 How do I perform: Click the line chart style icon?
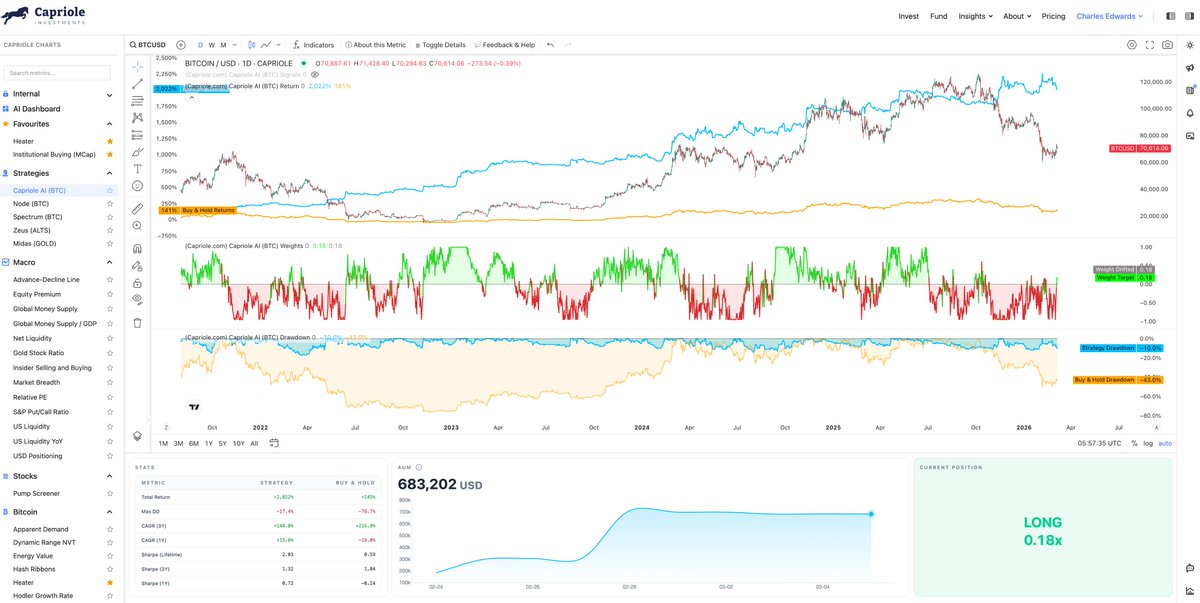[267, 45]
